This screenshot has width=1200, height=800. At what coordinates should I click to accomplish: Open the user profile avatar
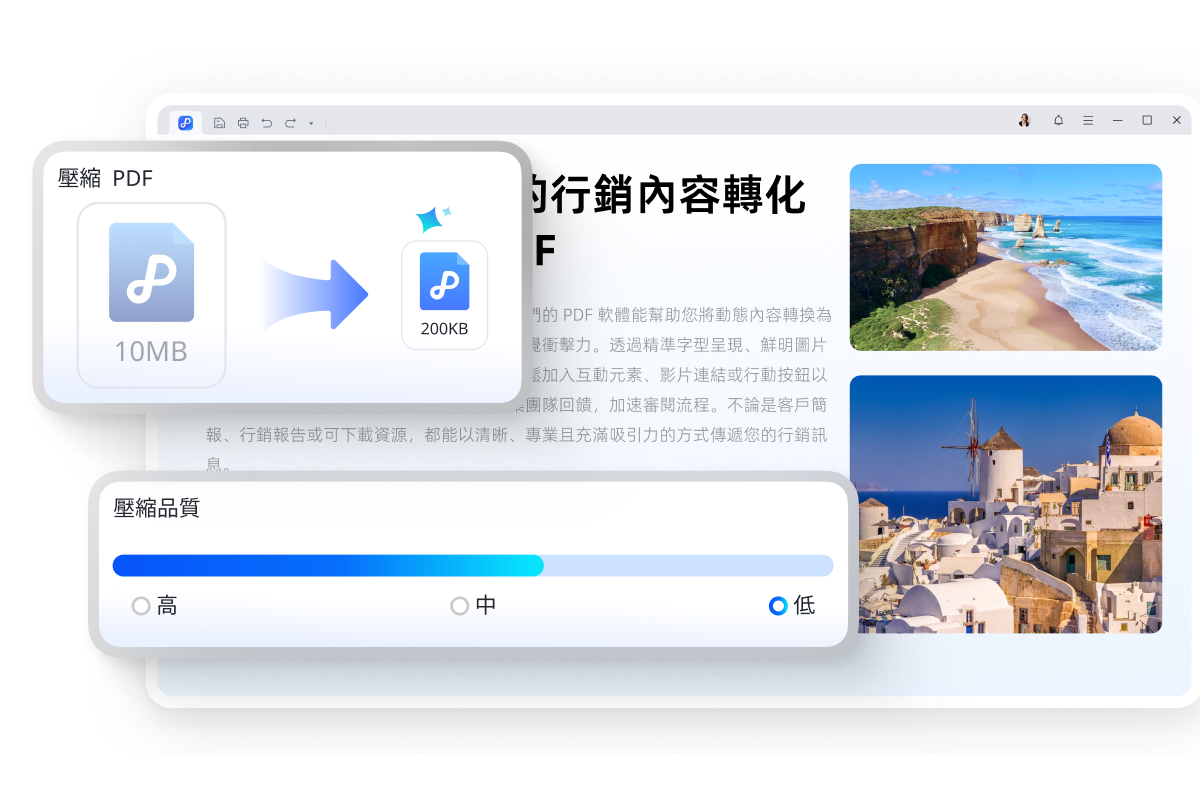pyautogui.click(x=1024, y=120)
